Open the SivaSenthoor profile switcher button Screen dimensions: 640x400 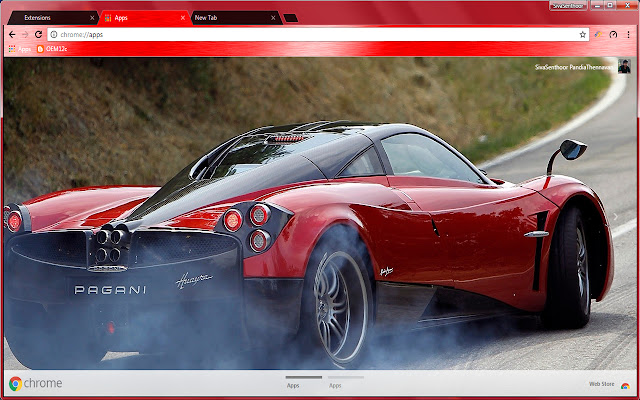568,6
